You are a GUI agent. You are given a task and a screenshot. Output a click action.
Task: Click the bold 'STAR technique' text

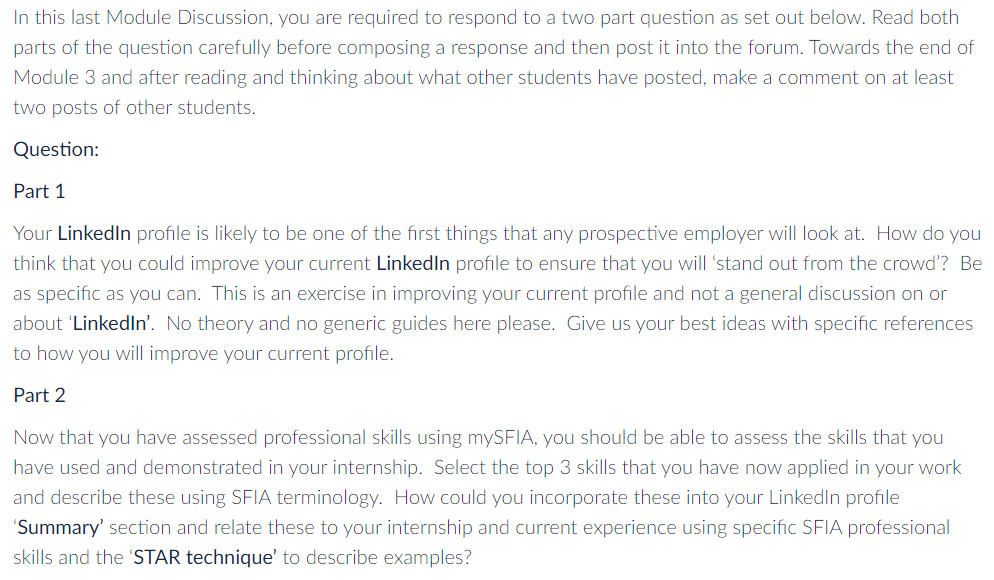(x=206, y=557)
